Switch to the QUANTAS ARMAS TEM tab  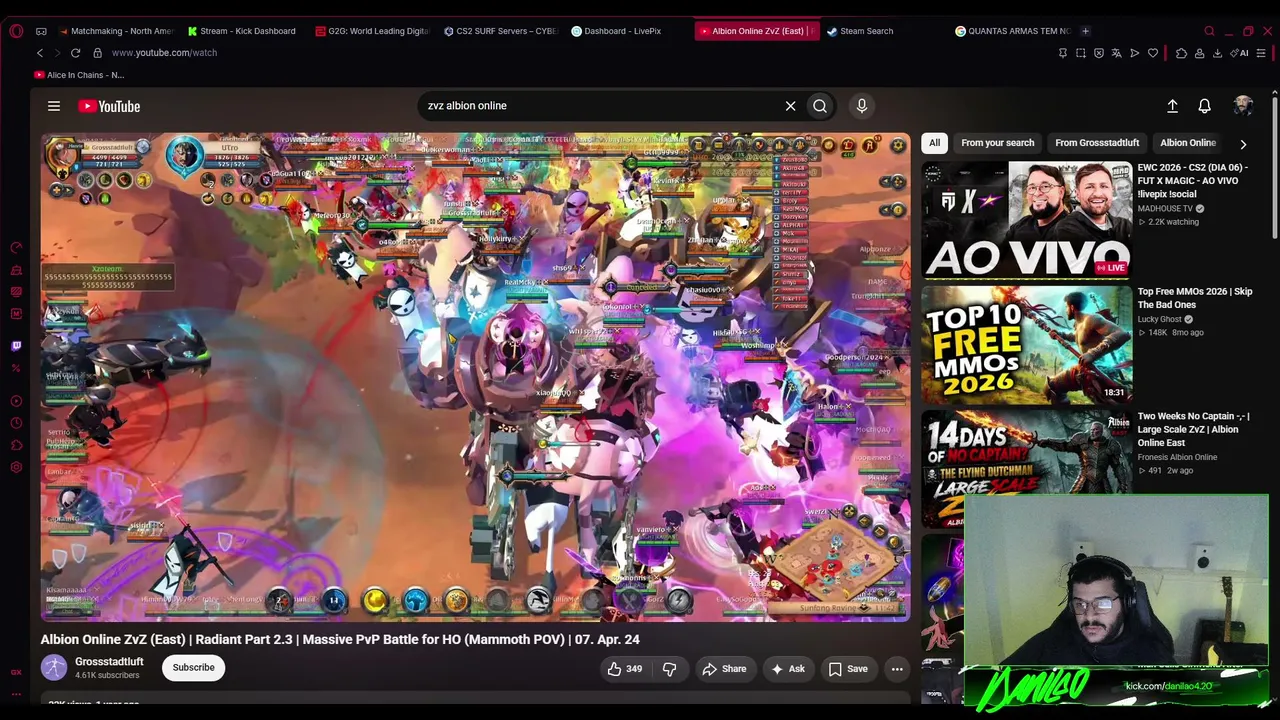(x=1012, y=31)
